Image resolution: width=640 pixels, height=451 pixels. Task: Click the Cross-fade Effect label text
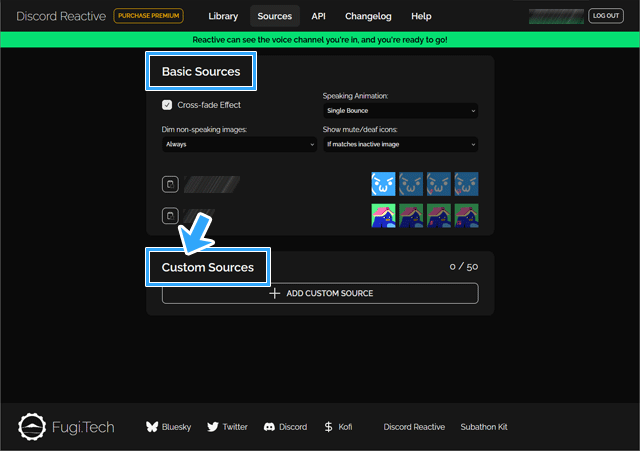tap(209, 105)
